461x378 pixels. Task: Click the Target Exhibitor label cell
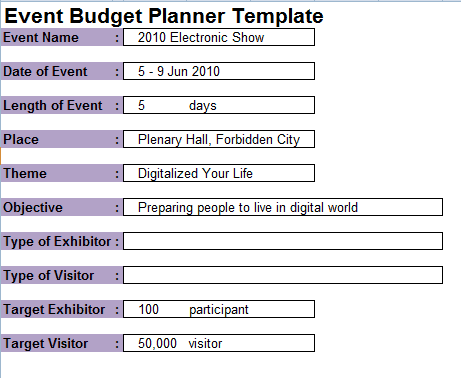tap(62, 309)
